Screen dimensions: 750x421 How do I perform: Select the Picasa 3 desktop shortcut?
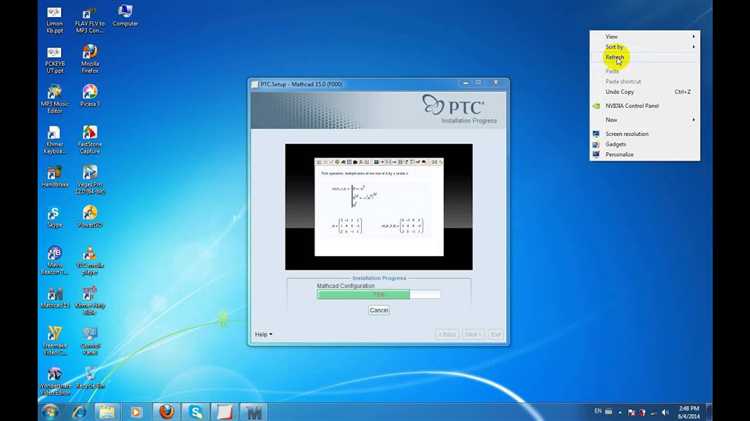point(90,95)
